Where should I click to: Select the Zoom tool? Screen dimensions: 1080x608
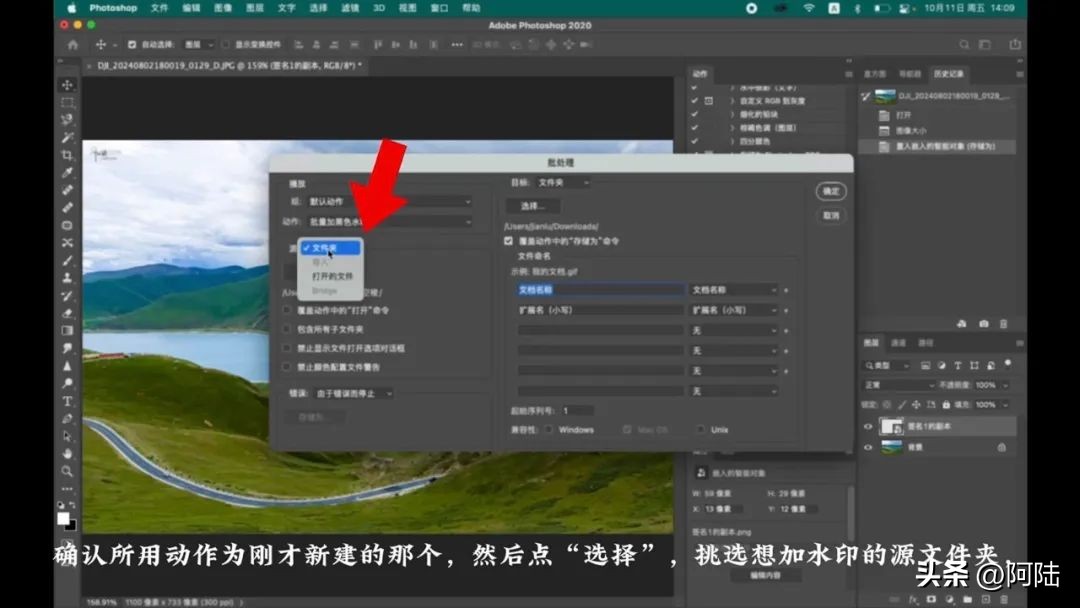[x=68, y=472]
